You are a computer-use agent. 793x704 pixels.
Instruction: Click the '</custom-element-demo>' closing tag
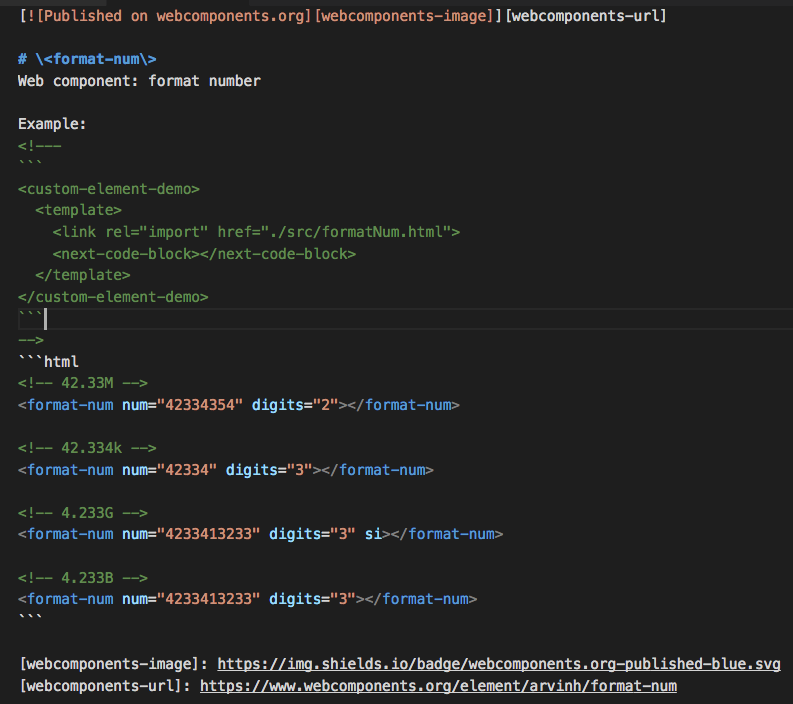point(113,296)
